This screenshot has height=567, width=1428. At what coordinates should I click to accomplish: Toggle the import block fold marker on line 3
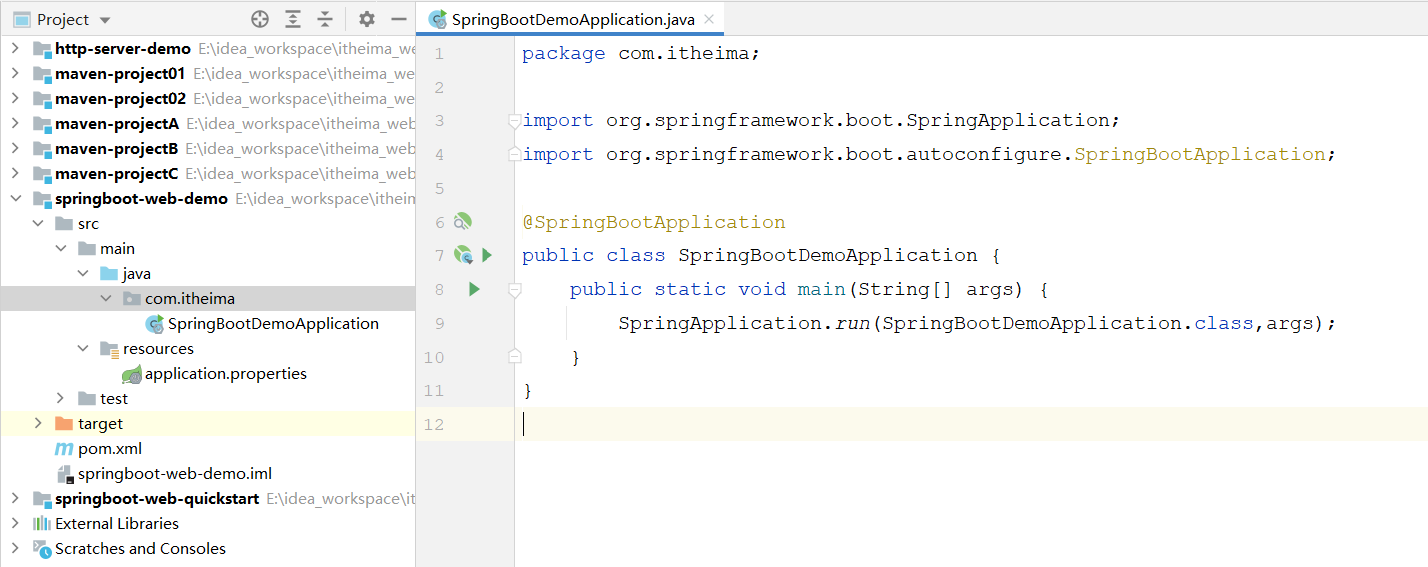514,121
